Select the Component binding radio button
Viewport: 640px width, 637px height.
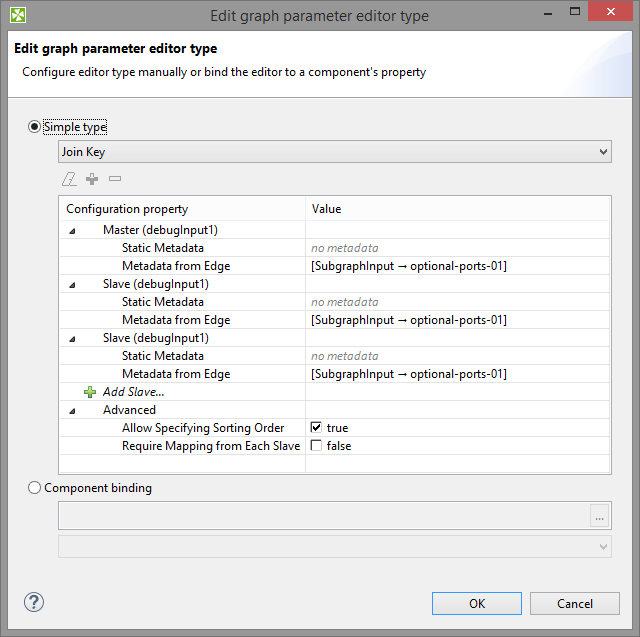click(x=35, y=488)
